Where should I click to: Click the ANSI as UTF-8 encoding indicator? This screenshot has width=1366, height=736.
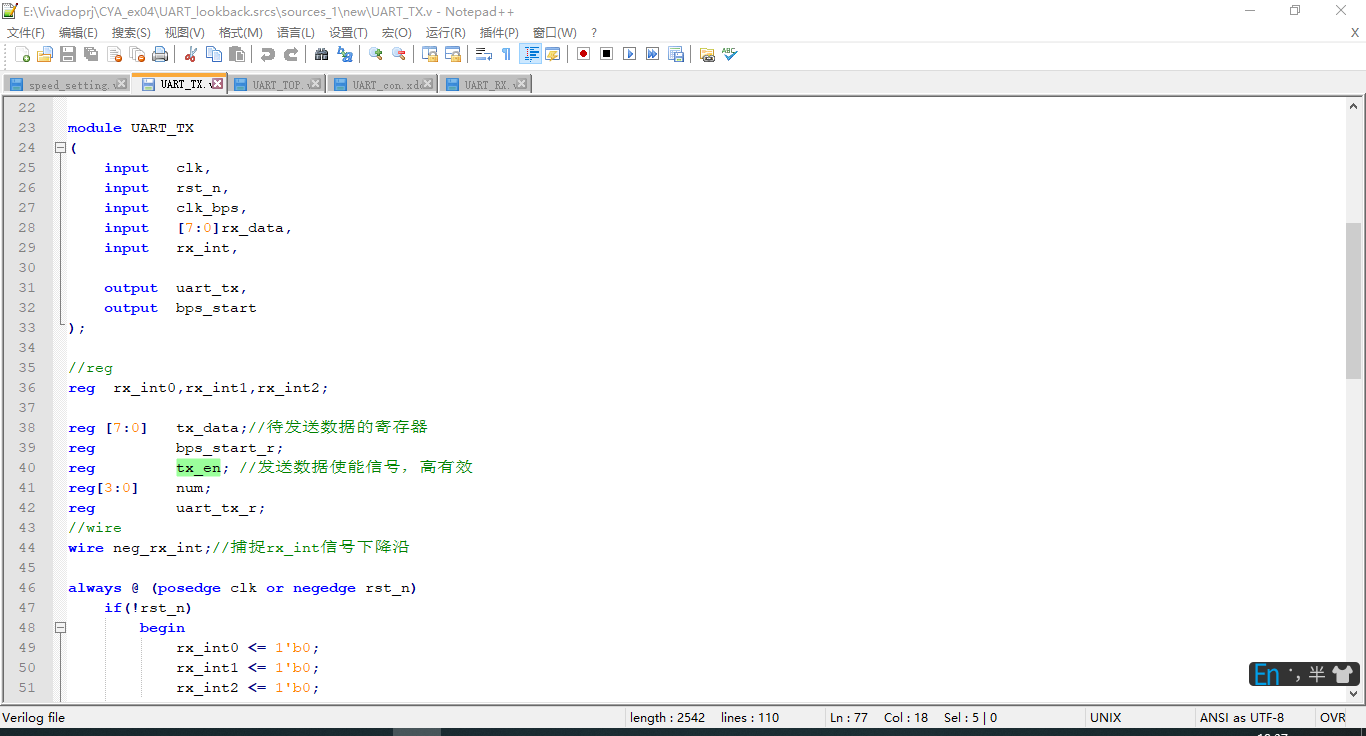(1242, 717)
